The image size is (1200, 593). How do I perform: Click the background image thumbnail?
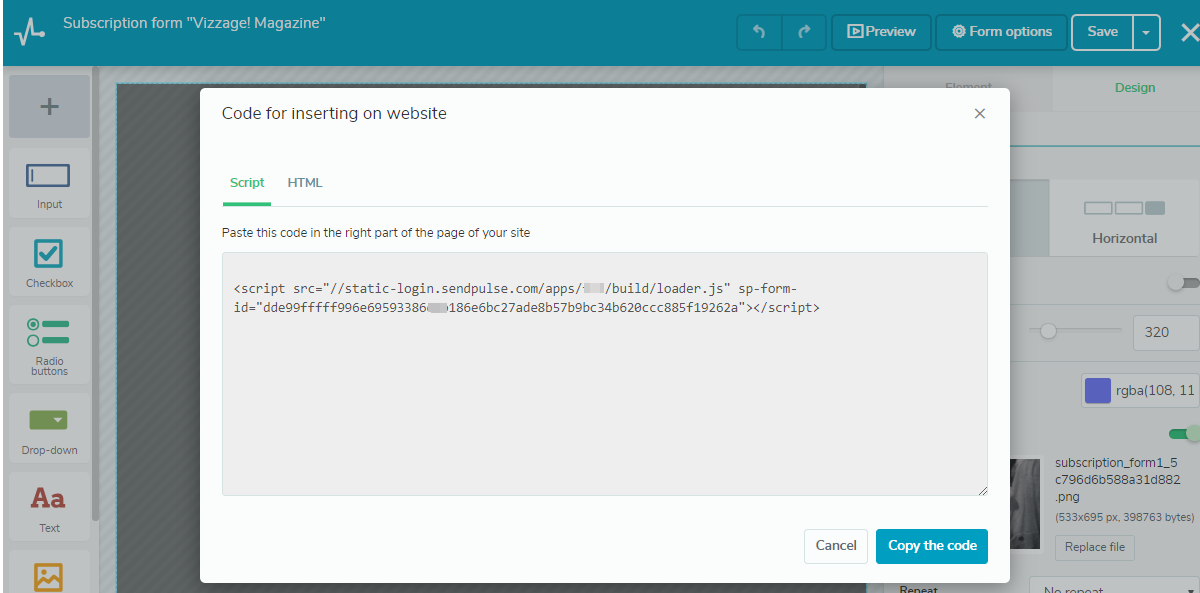point(1027,504)
